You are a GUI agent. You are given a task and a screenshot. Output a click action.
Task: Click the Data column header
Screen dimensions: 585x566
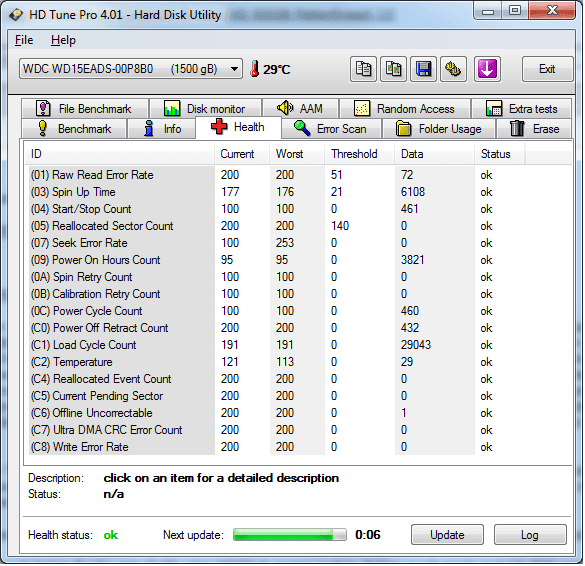[x=435, y=154]
